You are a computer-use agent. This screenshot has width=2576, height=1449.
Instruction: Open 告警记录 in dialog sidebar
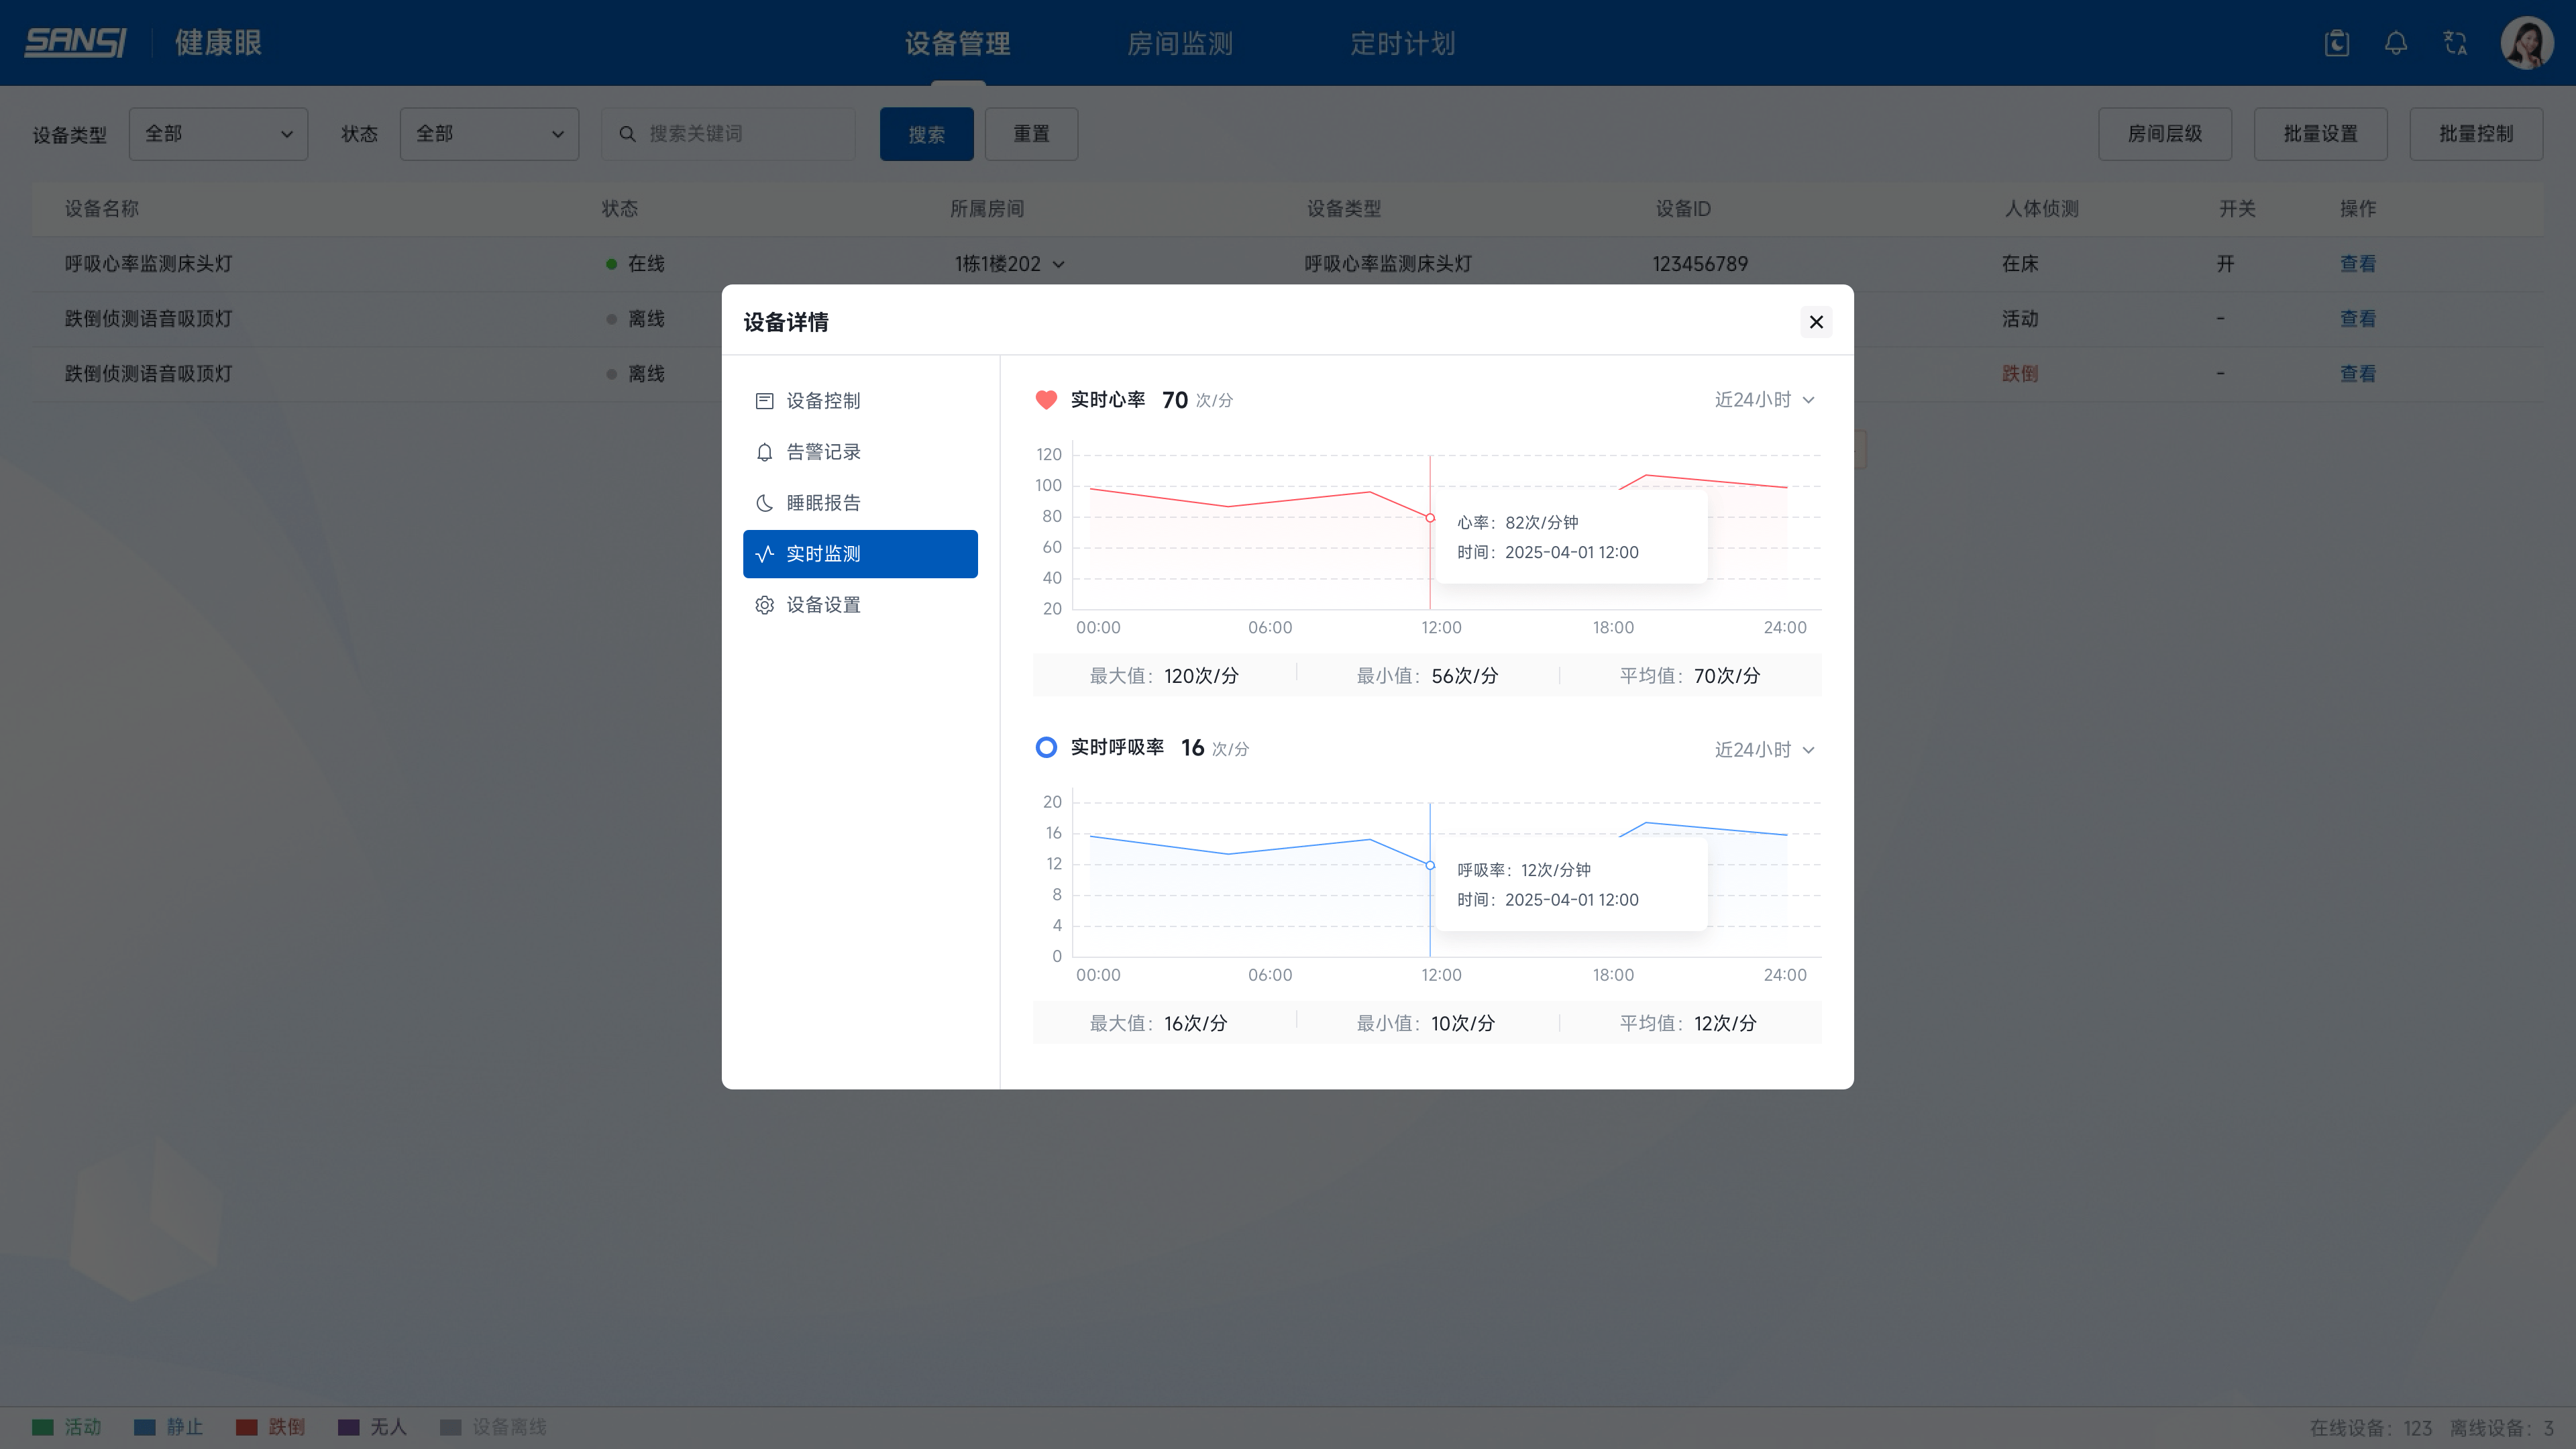[x=860, y=452]
